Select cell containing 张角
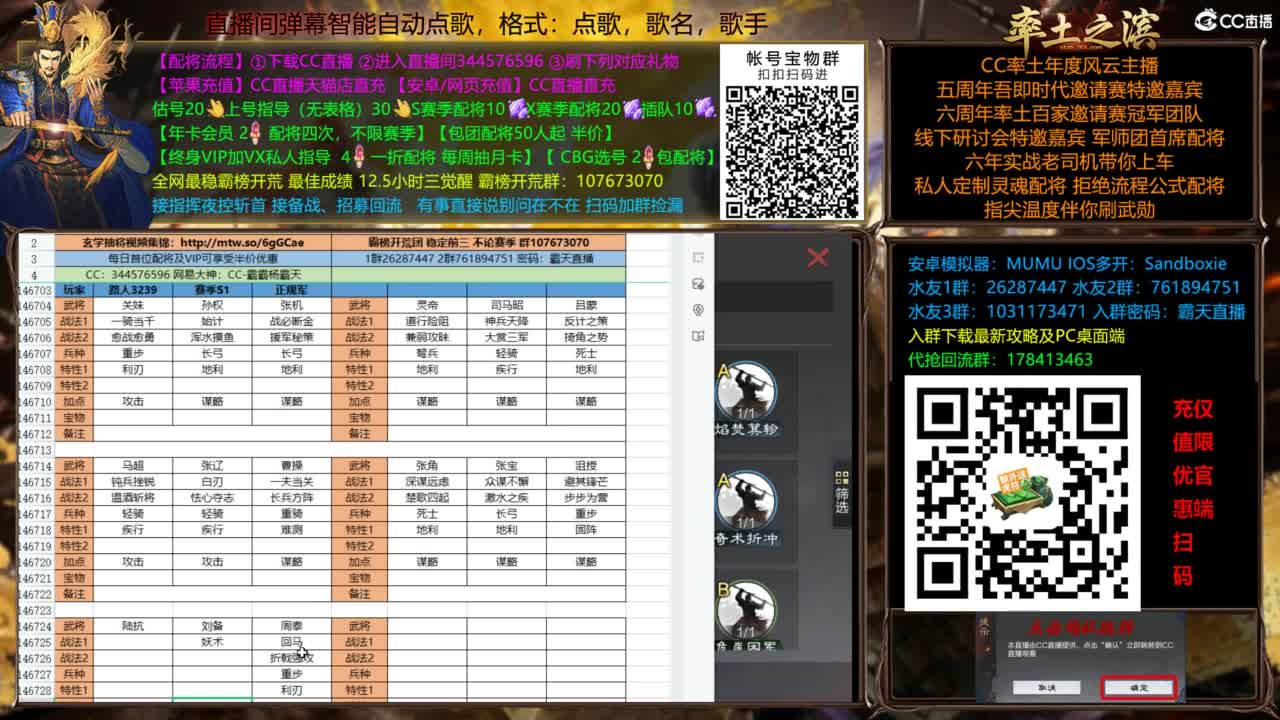 coord(427,465)
